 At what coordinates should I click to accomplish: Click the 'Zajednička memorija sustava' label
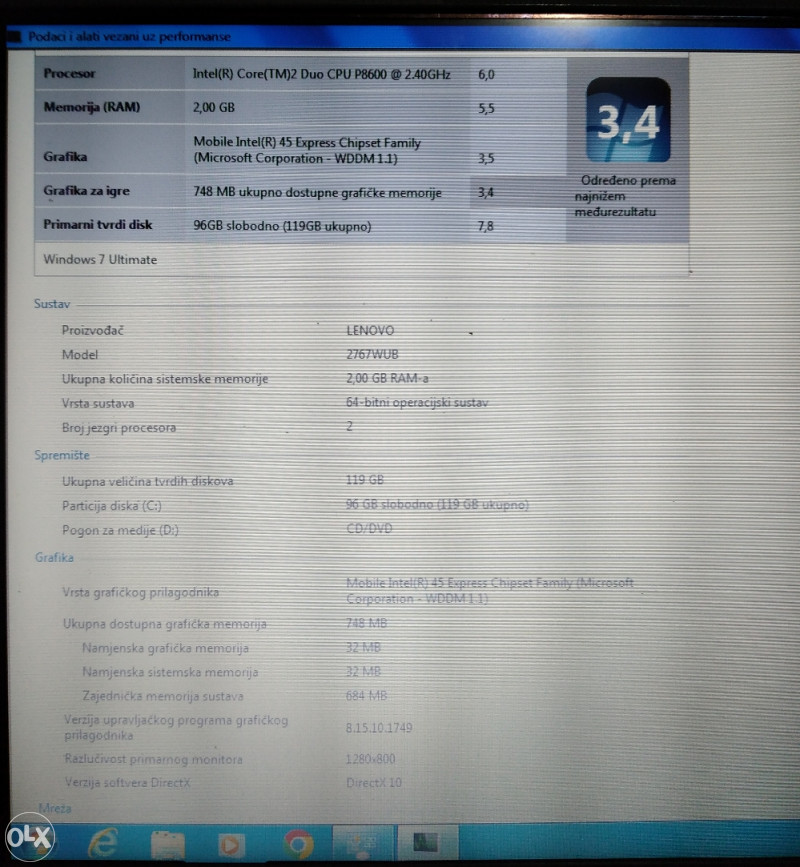(x=163, y=696)
